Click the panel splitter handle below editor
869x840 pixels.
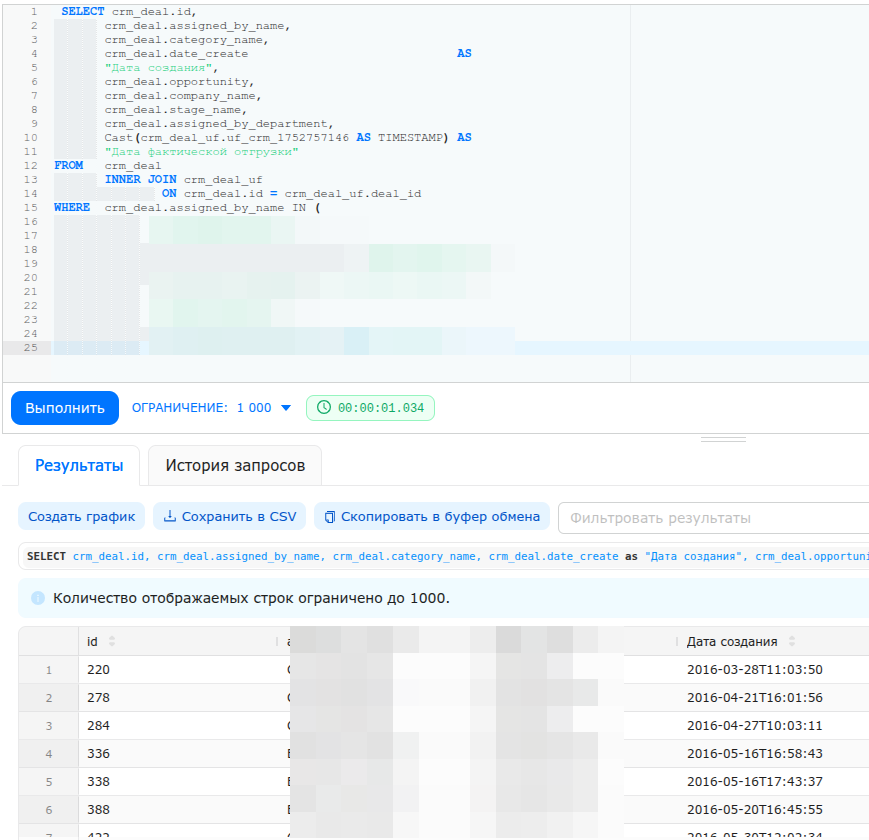tap(723, 439)
